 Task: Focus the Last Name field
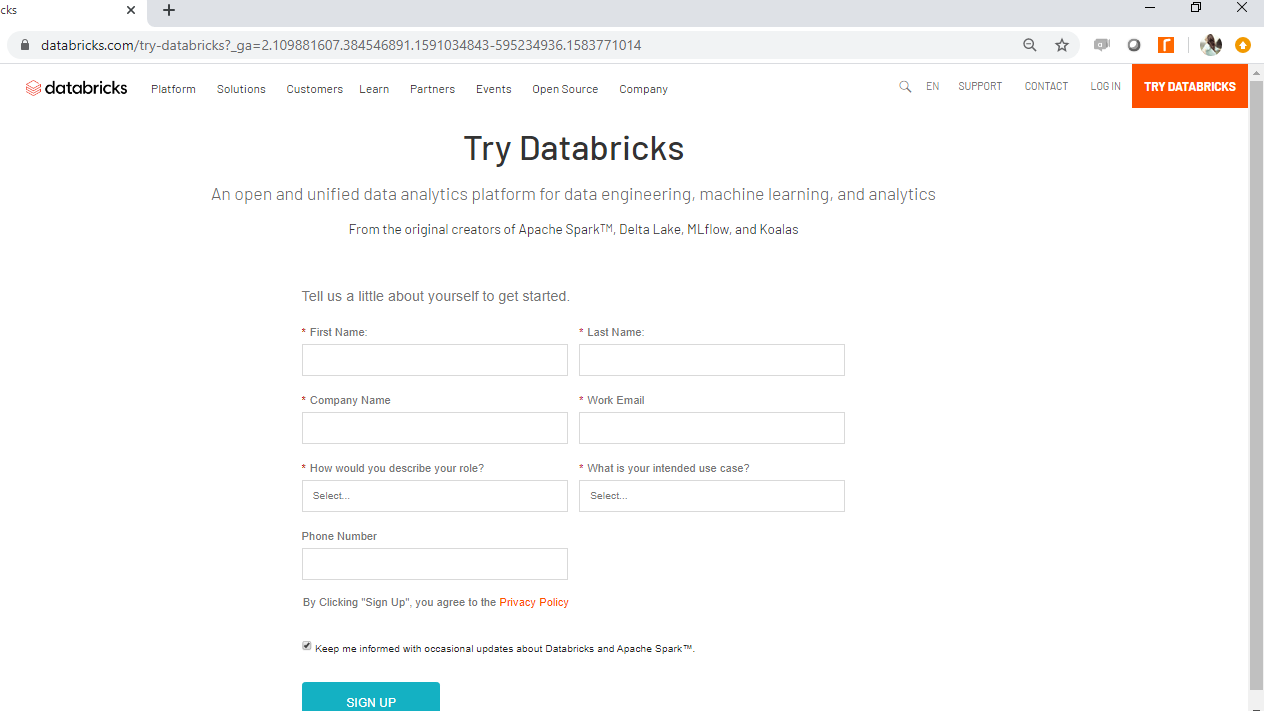tap(712, 360)
